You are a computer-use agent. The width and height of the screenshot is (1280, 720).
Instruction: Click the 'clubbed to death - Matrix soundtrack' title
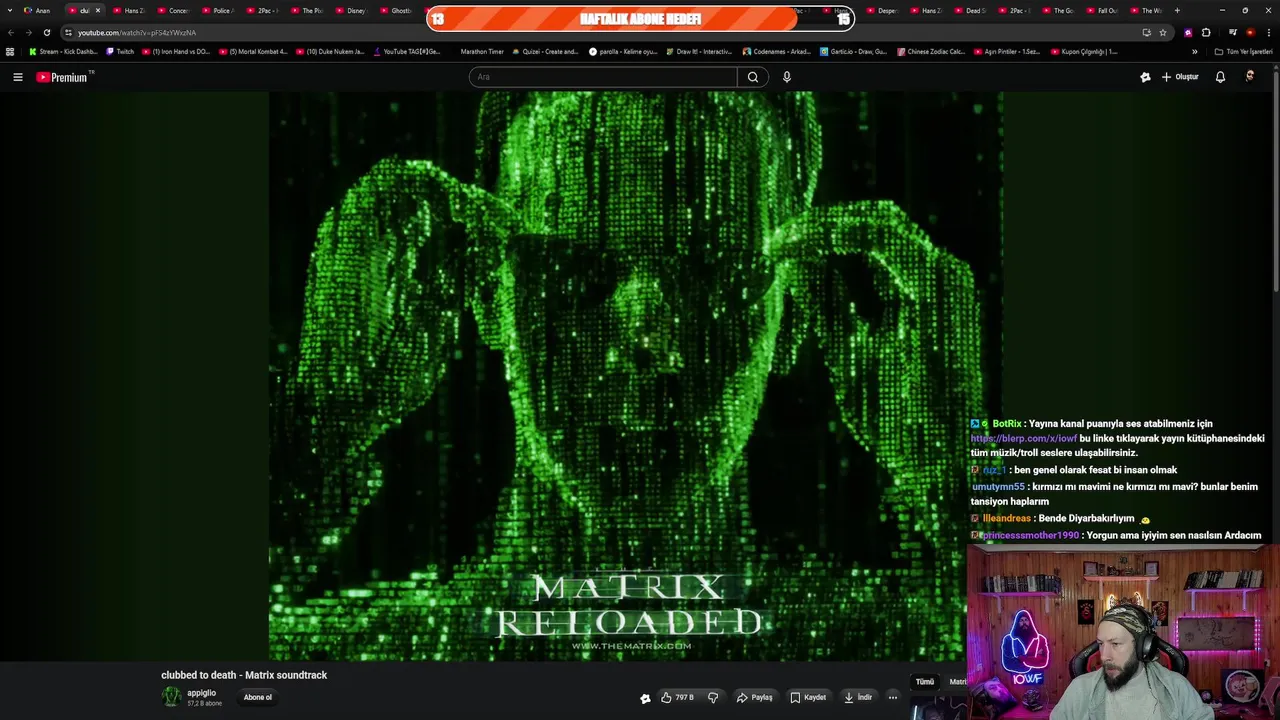tap(244, 675)
